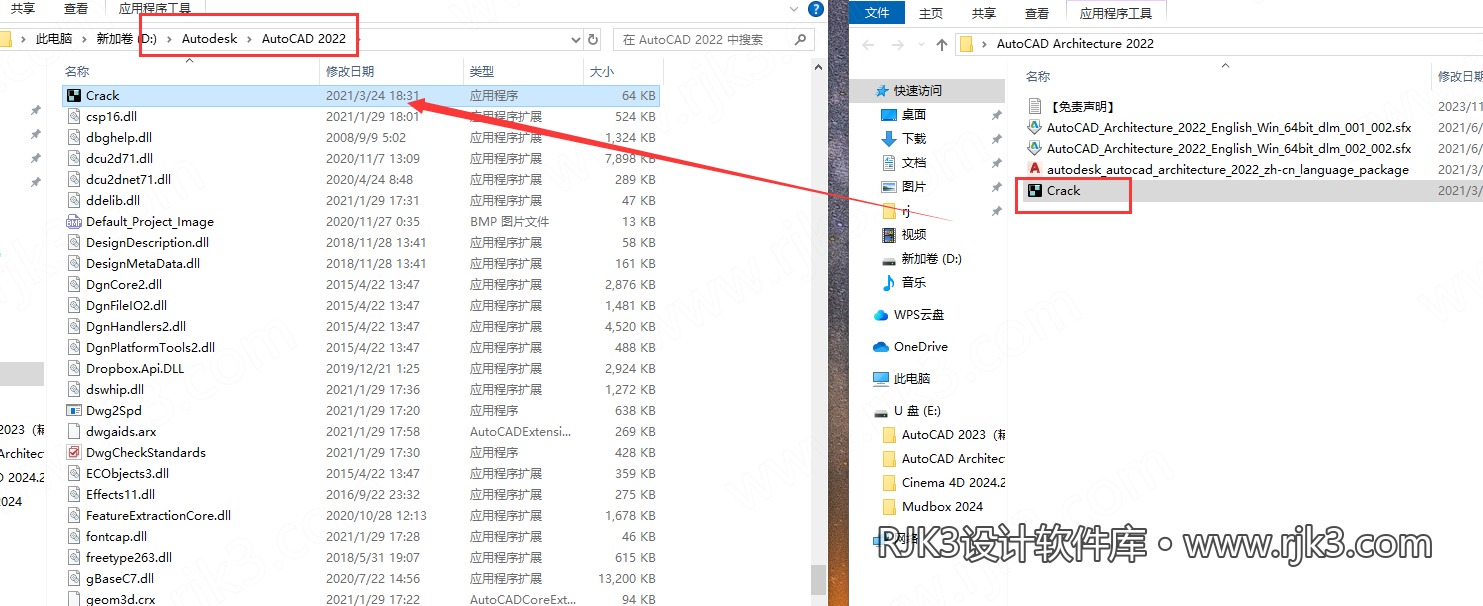Open 应用程序工具 tab in the right window
Viewport: 1483px width, 606px height.
(1116, 13)
